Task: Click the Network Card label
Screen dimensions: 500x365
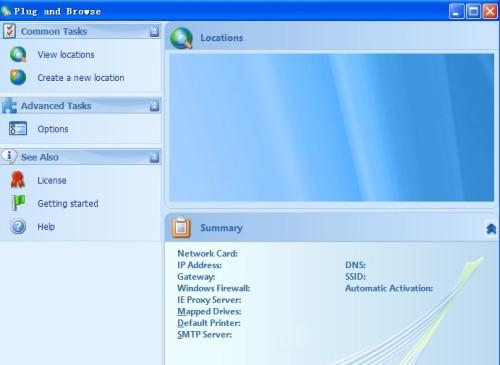Action: tap(207, 253)
